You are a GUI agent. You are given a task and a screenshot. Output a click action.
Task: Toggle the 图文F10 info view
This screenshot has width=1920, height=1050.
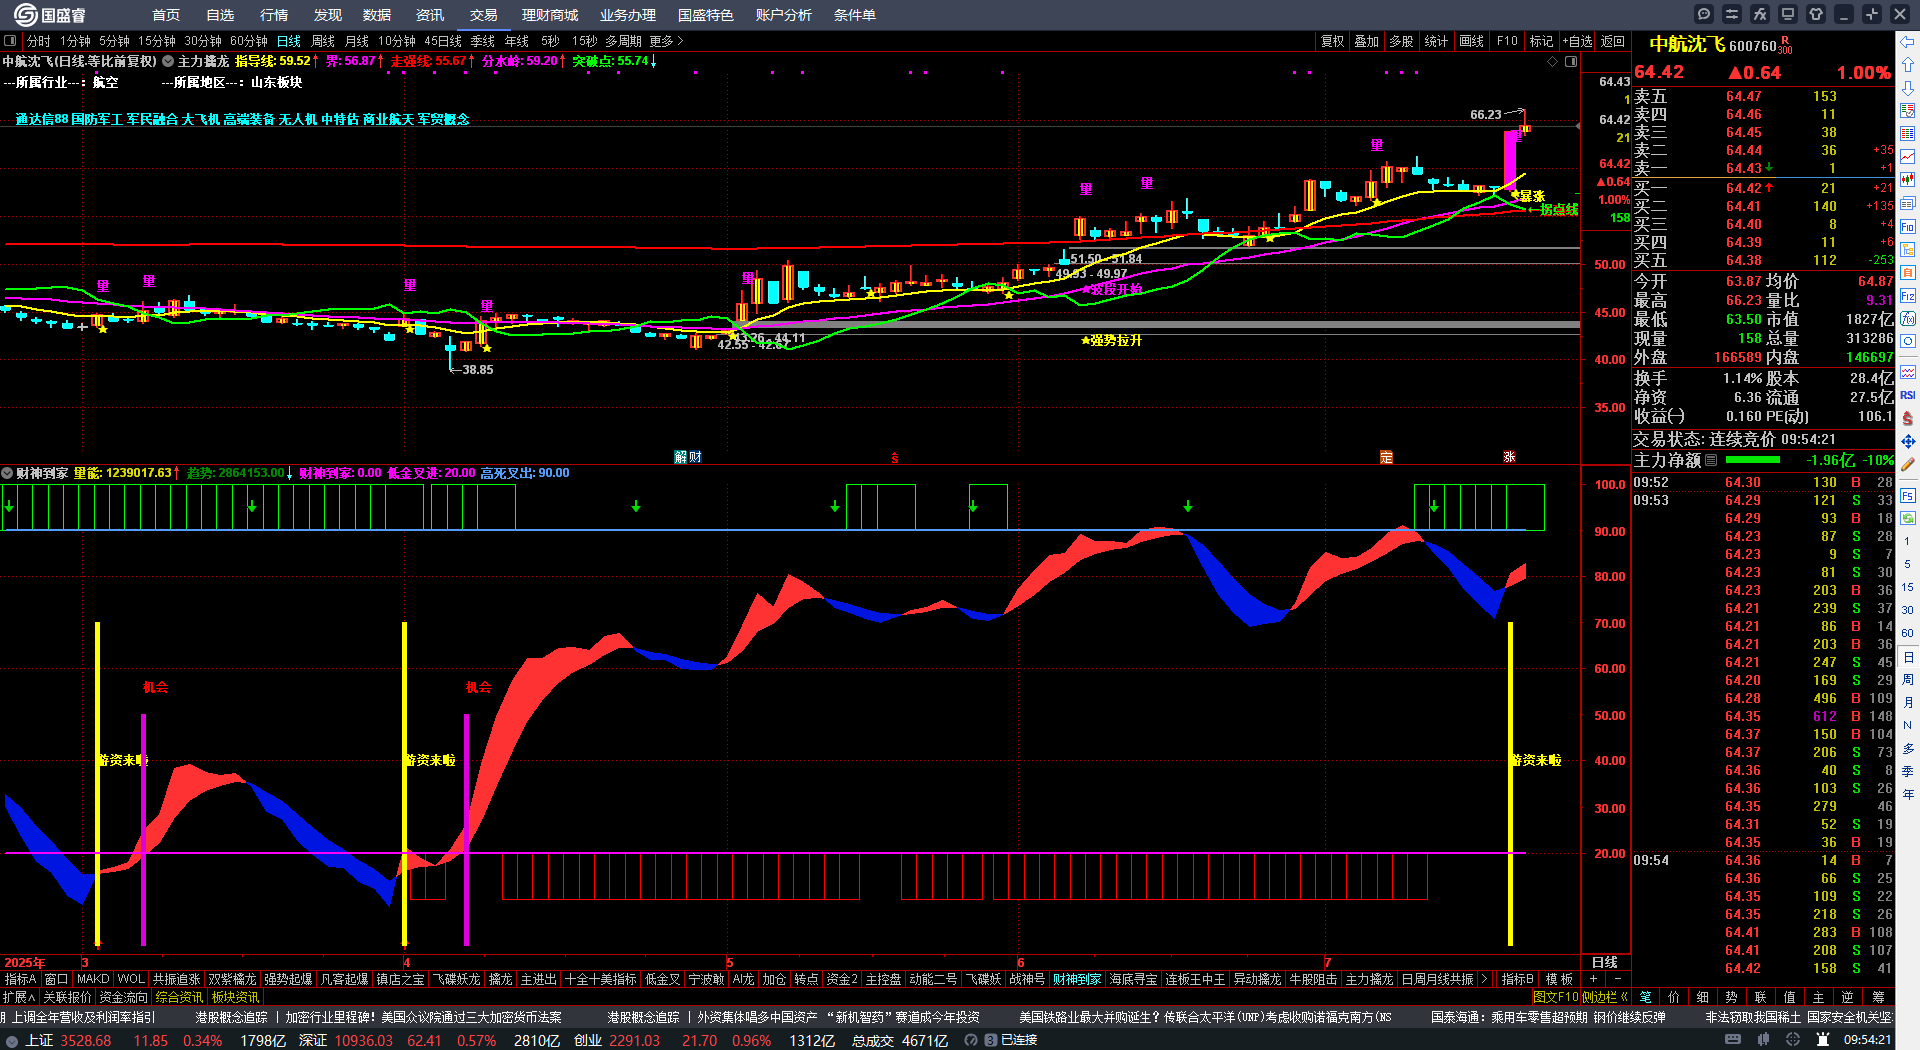click(1555, 997)
